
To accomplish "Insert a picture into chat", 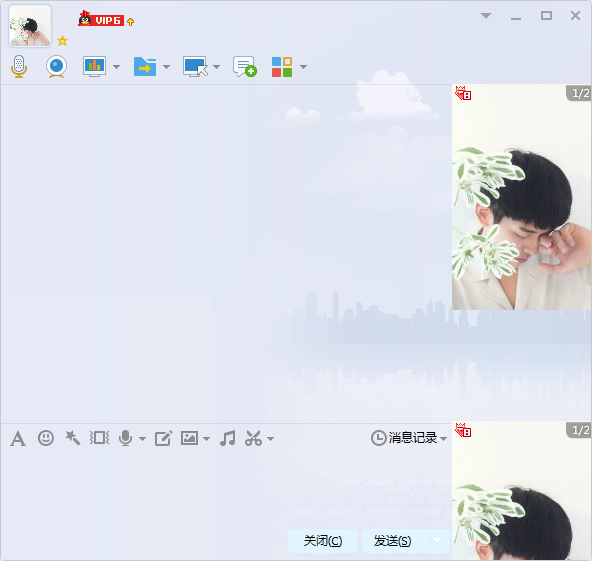I will [189, 438].
